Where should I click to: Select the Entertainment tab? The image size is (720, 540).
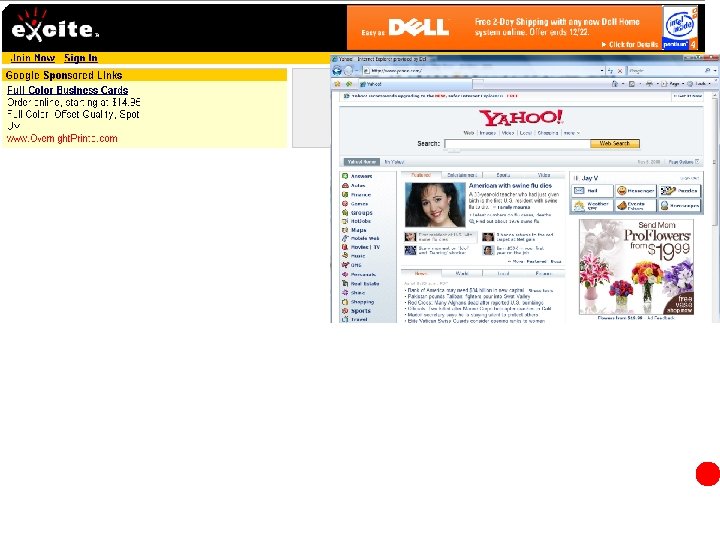click(462, 175)
